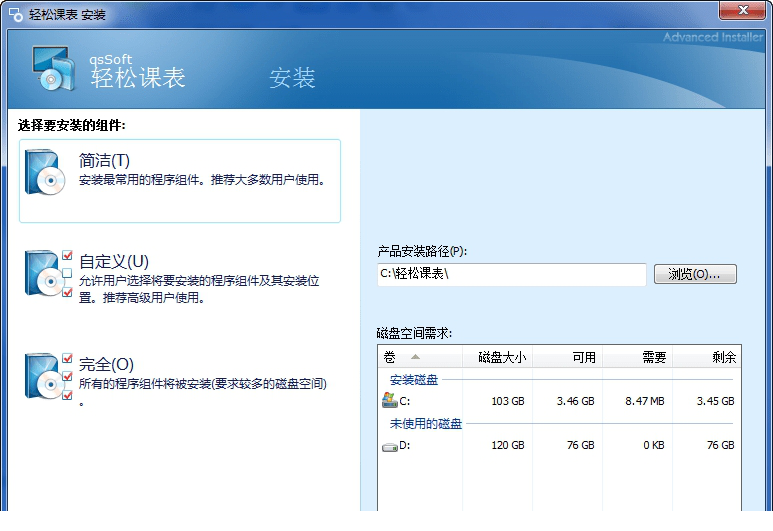The image size is (773, 531).
Task: Click the 3.45 GB remaining cell
Action: click(x=715, y=401)
